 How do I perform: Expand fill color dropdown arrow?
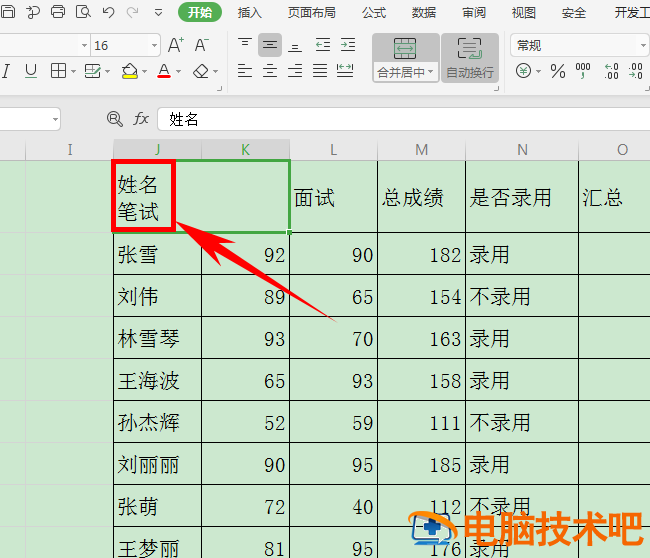click(144, 72)
